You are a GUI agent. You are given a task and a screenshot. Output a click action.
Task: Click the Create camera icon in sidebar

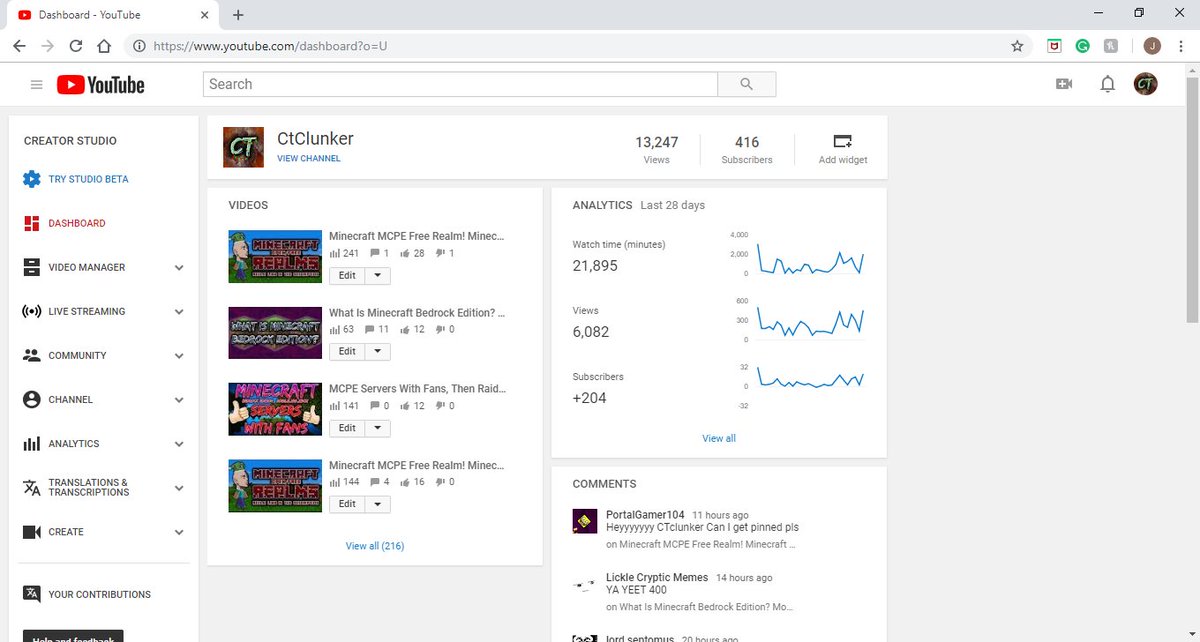point(32,532)
